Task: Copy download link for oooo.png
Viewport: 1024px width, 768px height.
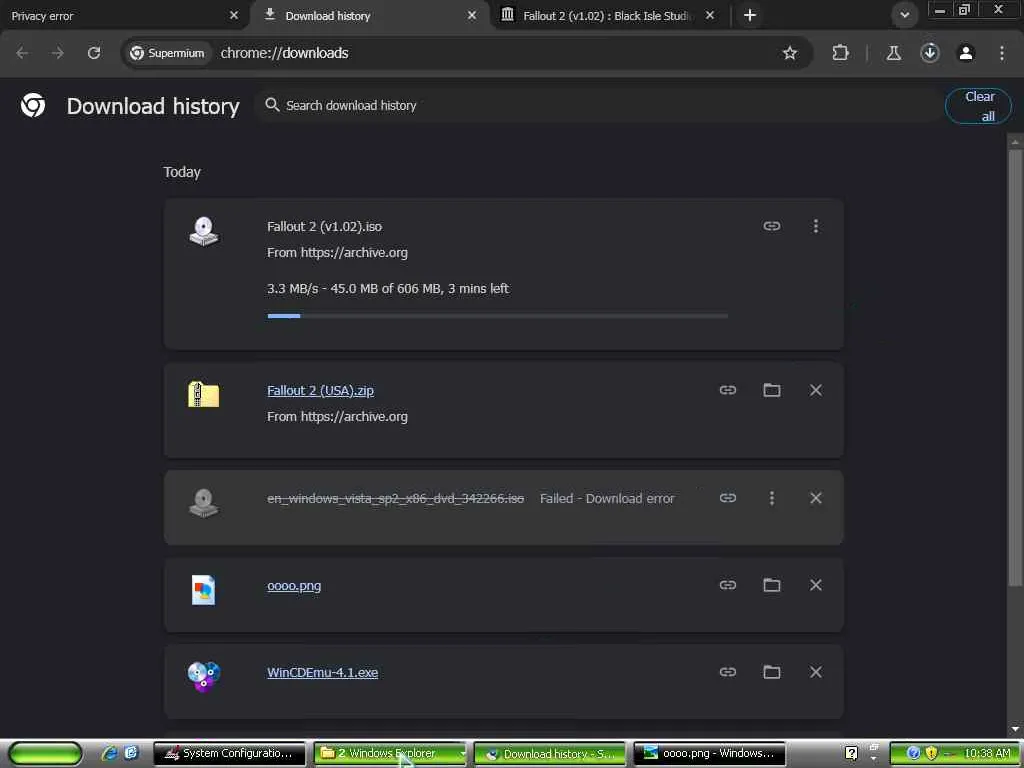Action: click(x=728, y=584)
